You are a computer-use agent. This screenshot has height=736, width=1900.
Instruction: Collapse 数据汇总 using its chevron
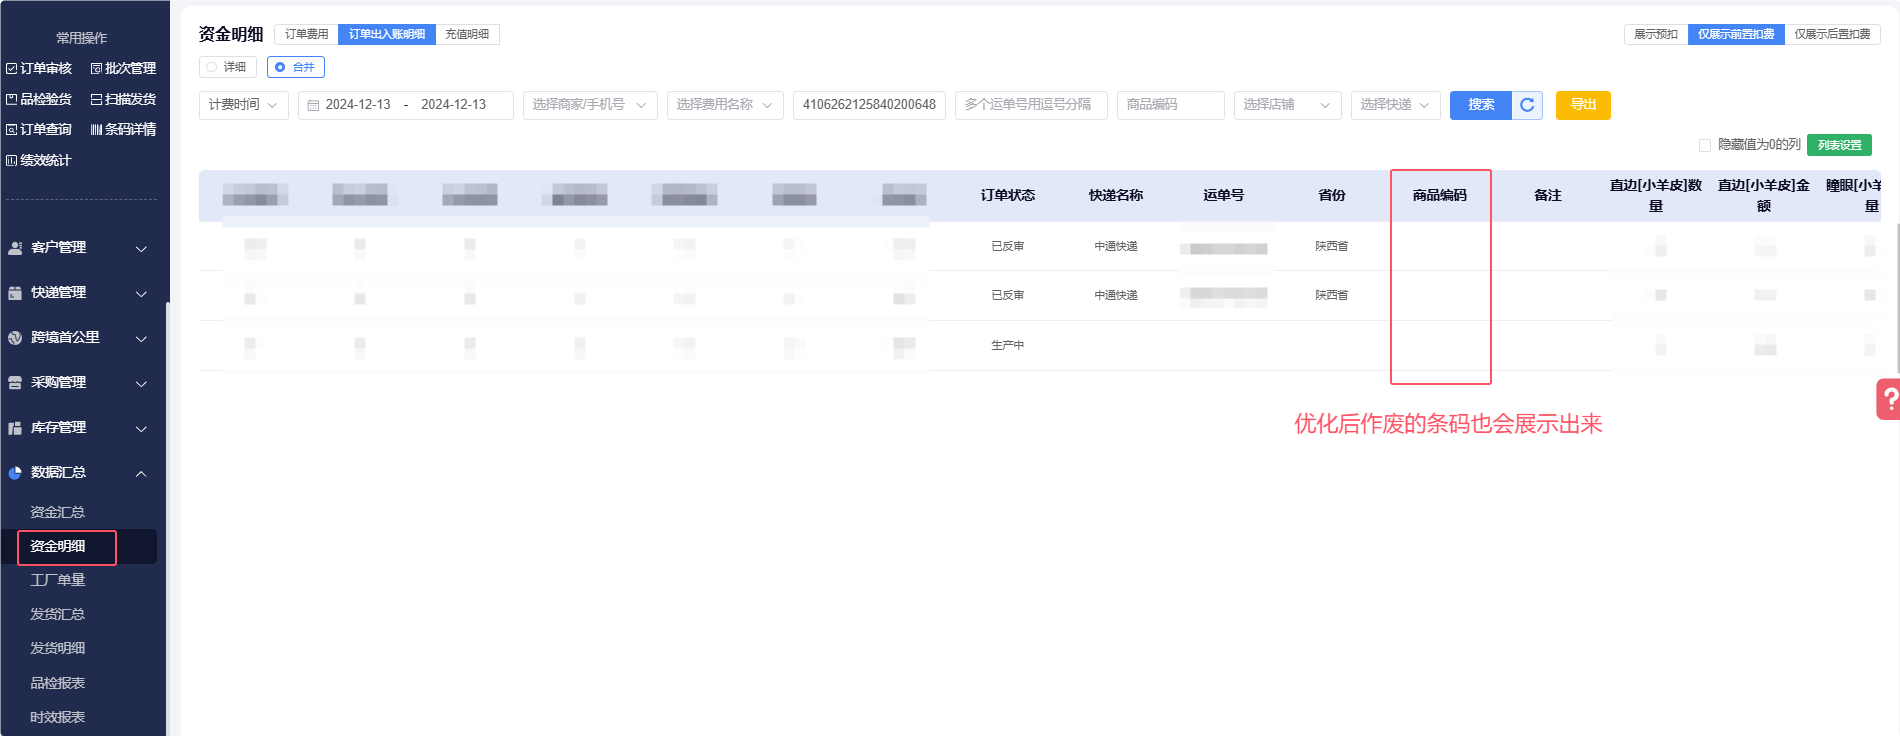(x=141, y=474)
